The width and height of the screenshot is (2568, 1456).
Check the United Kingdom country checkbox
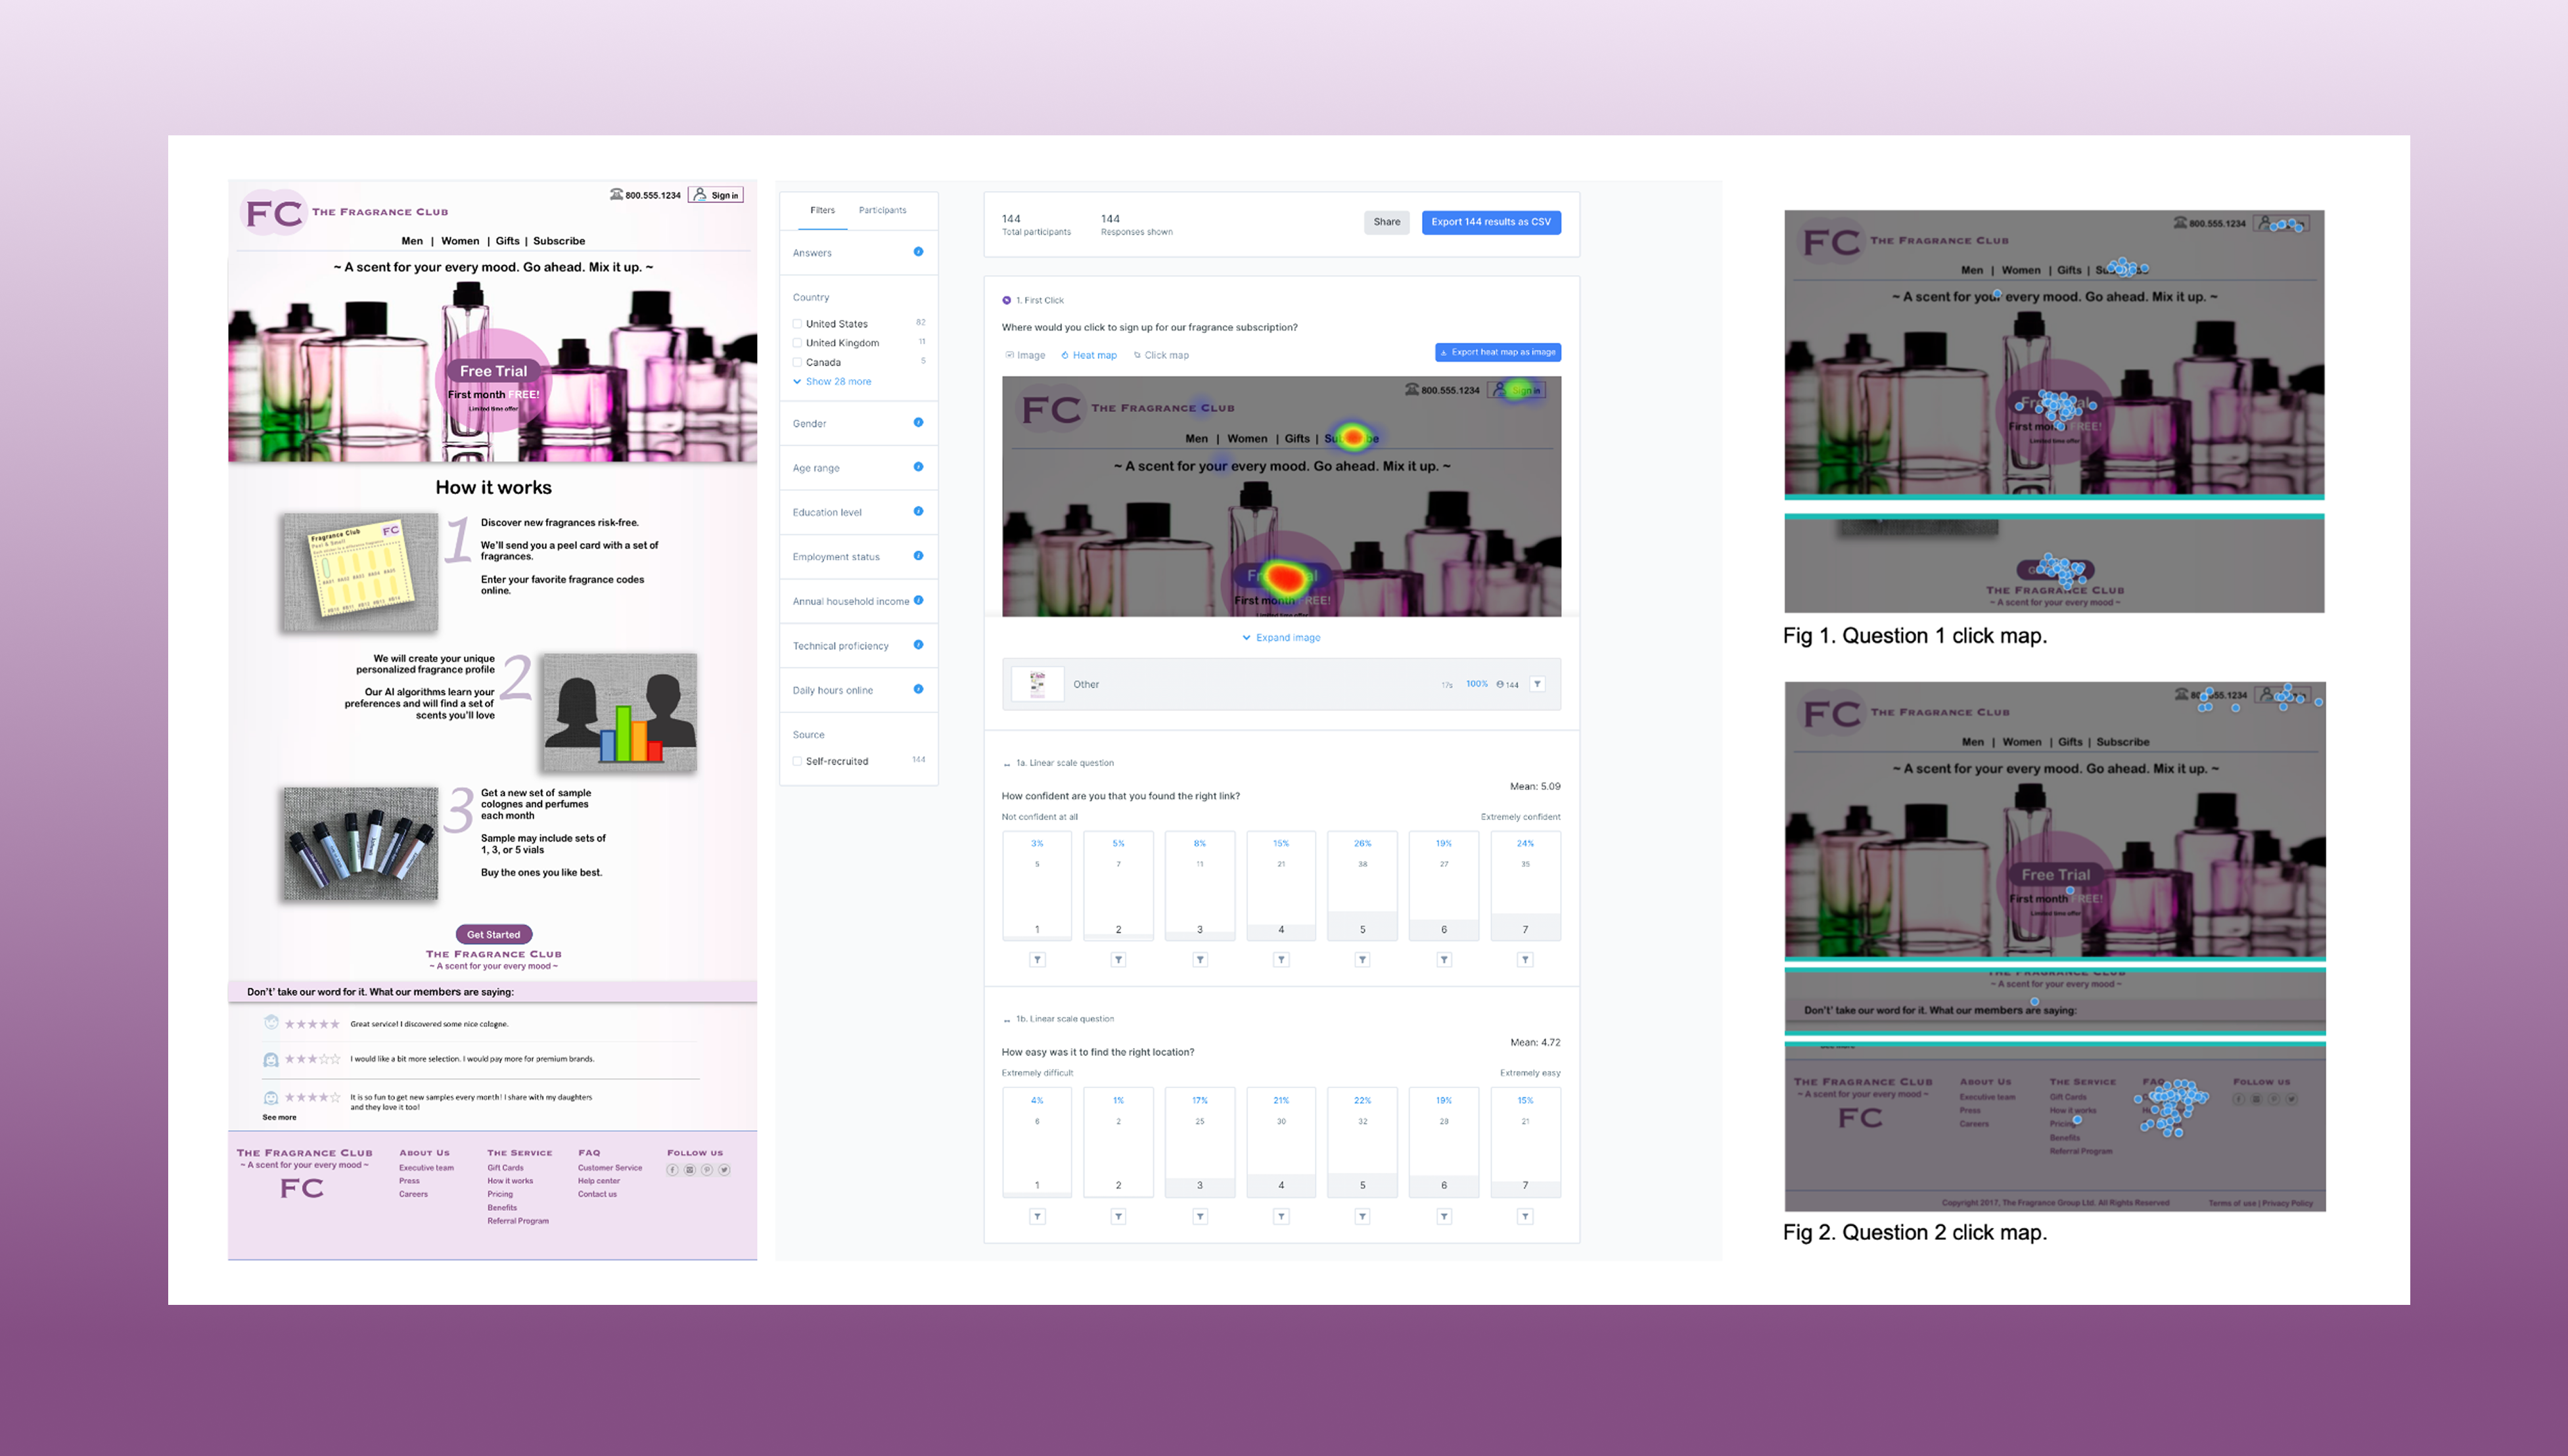click(798, 343)
